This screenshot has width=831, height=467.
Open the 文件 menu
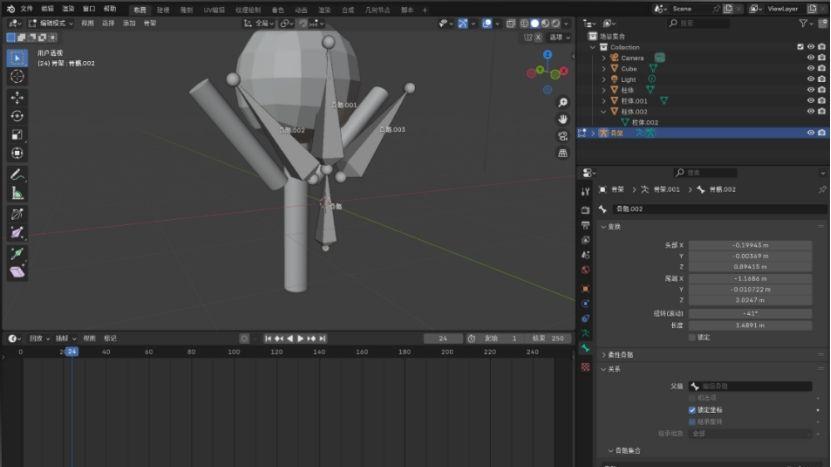(27, 8)
